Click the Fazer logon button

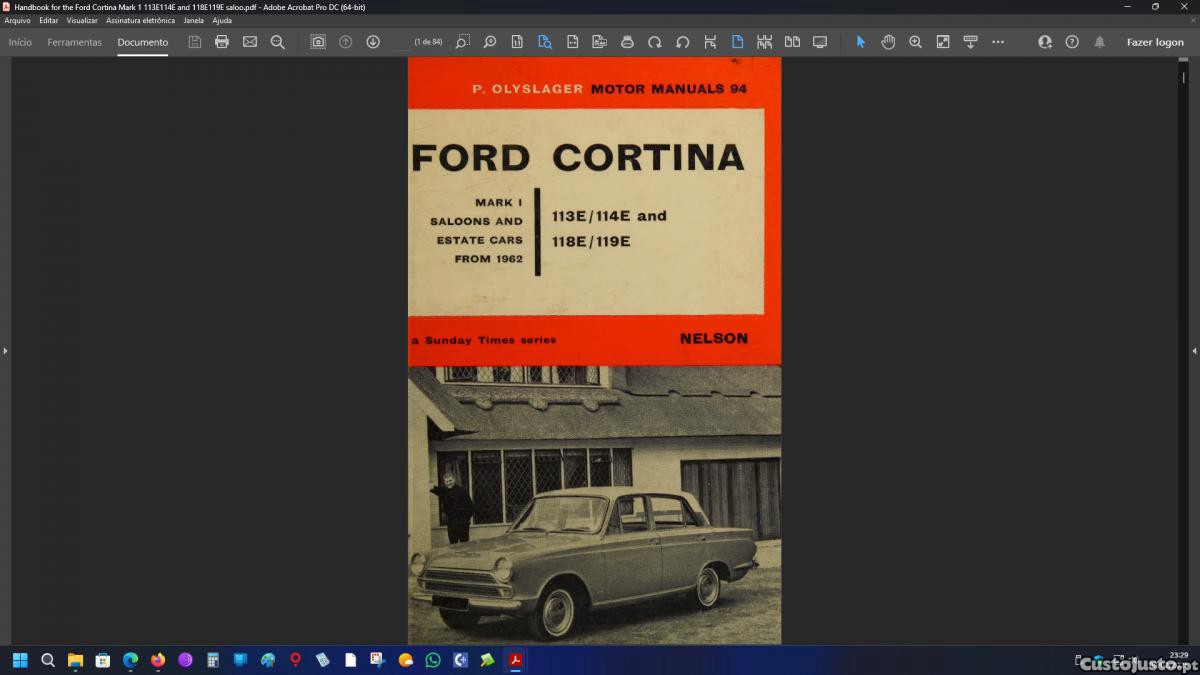[1155, 42]
